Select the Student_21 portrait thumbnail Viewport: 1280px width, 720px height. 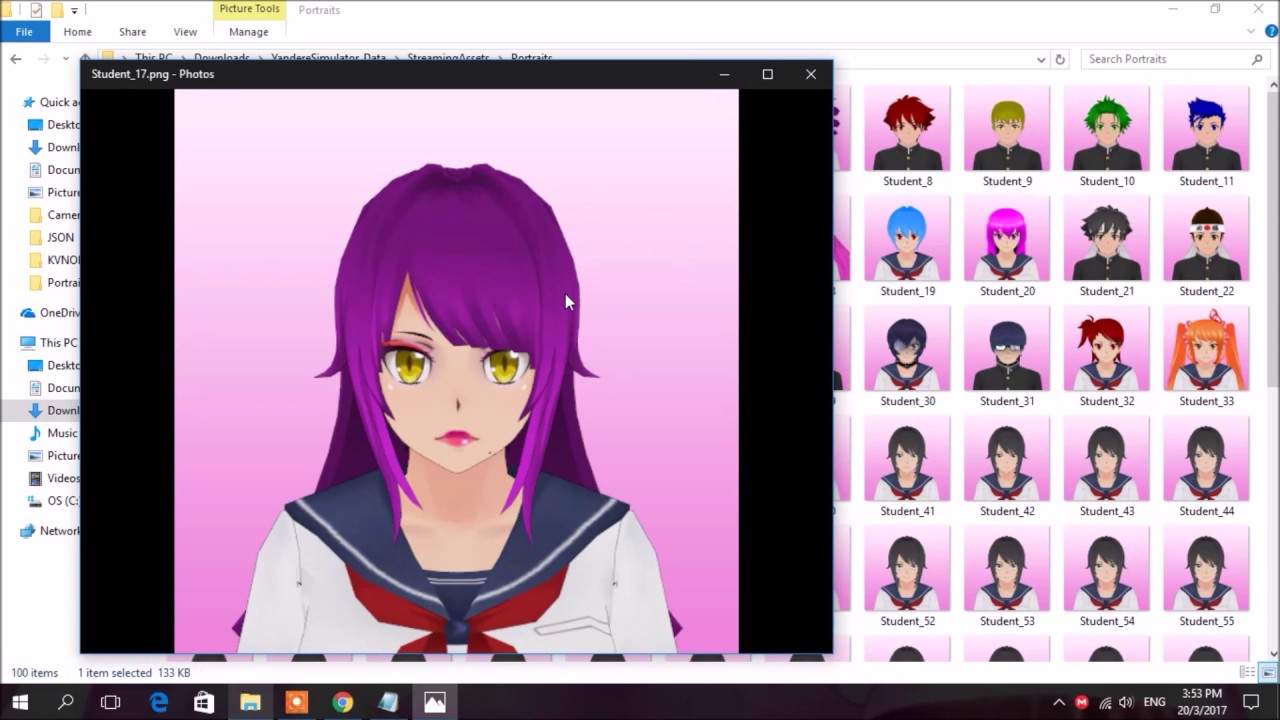point(1106,239)
